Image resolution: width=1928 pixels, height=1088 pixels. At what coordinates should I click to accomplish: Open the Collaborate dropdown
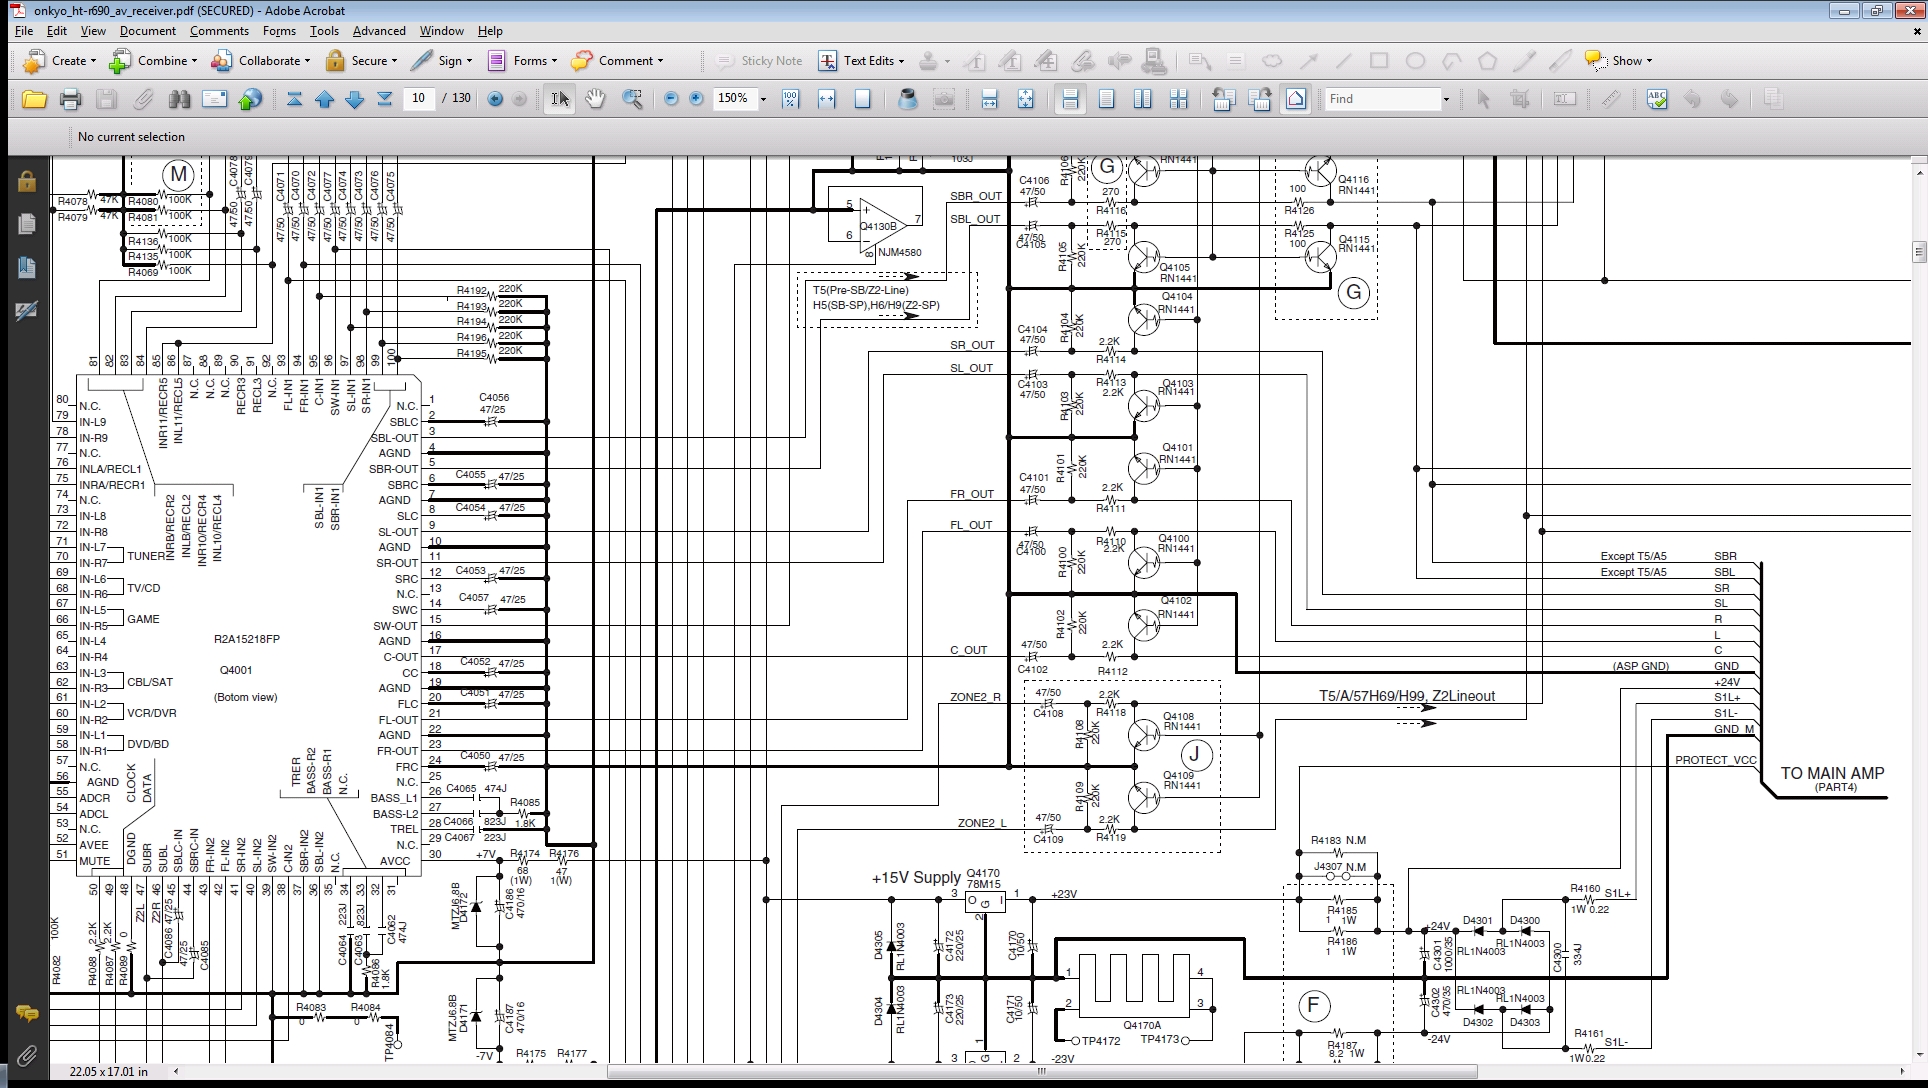260,61
